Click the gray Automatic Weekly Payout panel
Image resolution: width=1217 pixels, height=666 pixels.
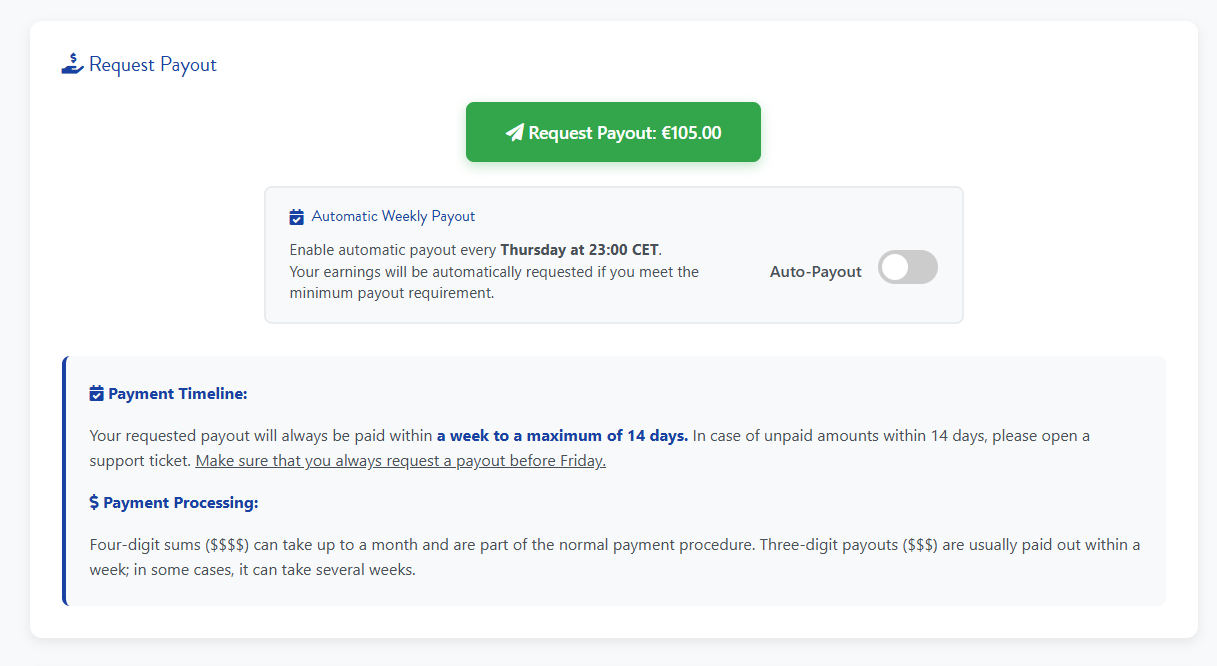(613, 310)
